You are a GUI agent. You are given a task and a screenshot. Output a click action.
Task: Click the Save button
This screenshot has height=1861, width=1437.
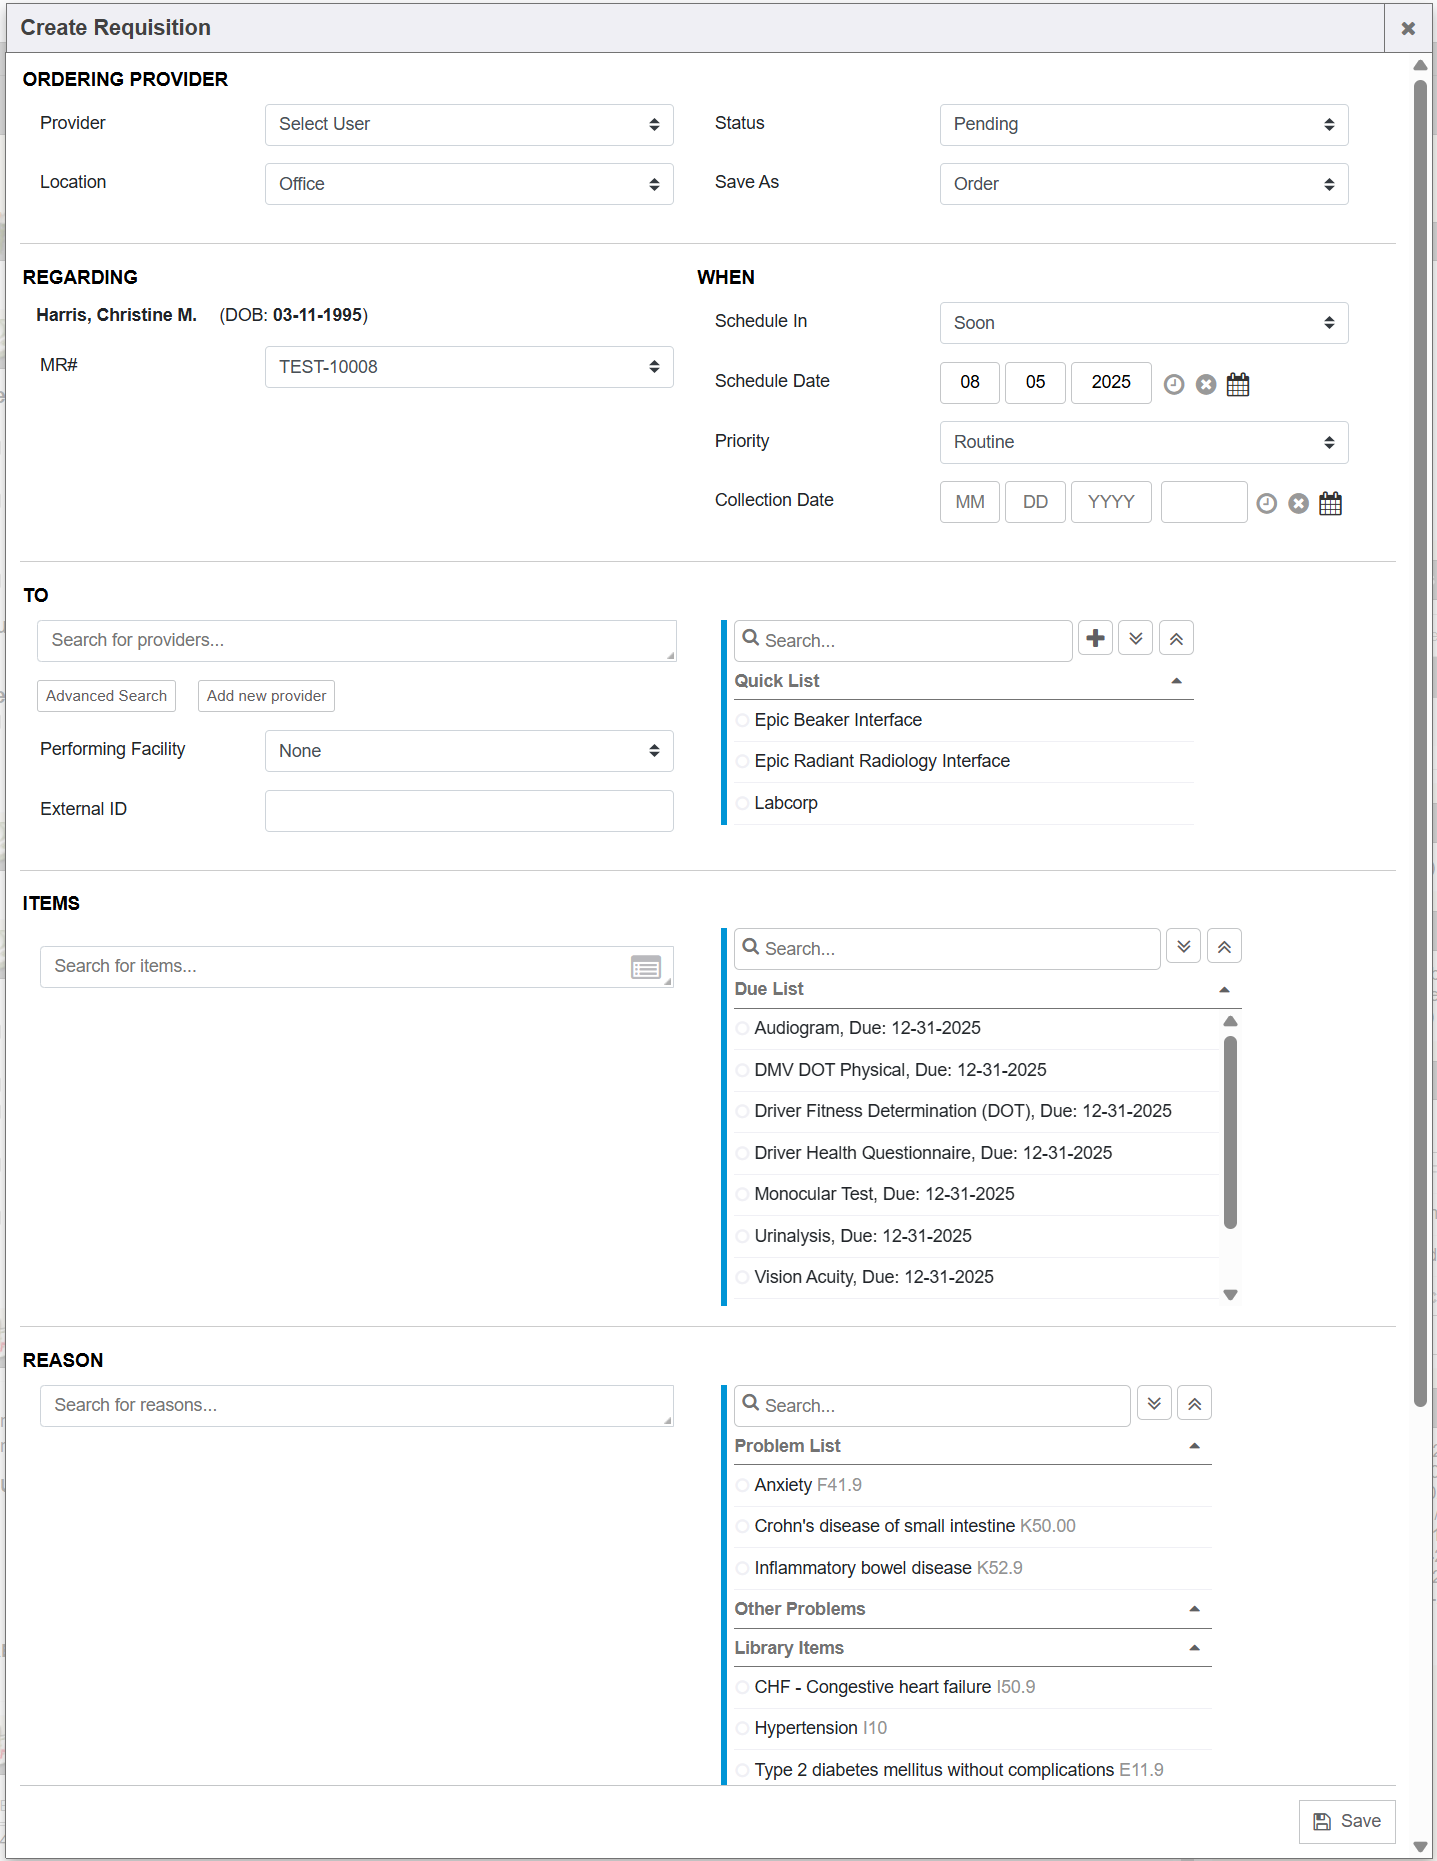pos(1346,1821)
